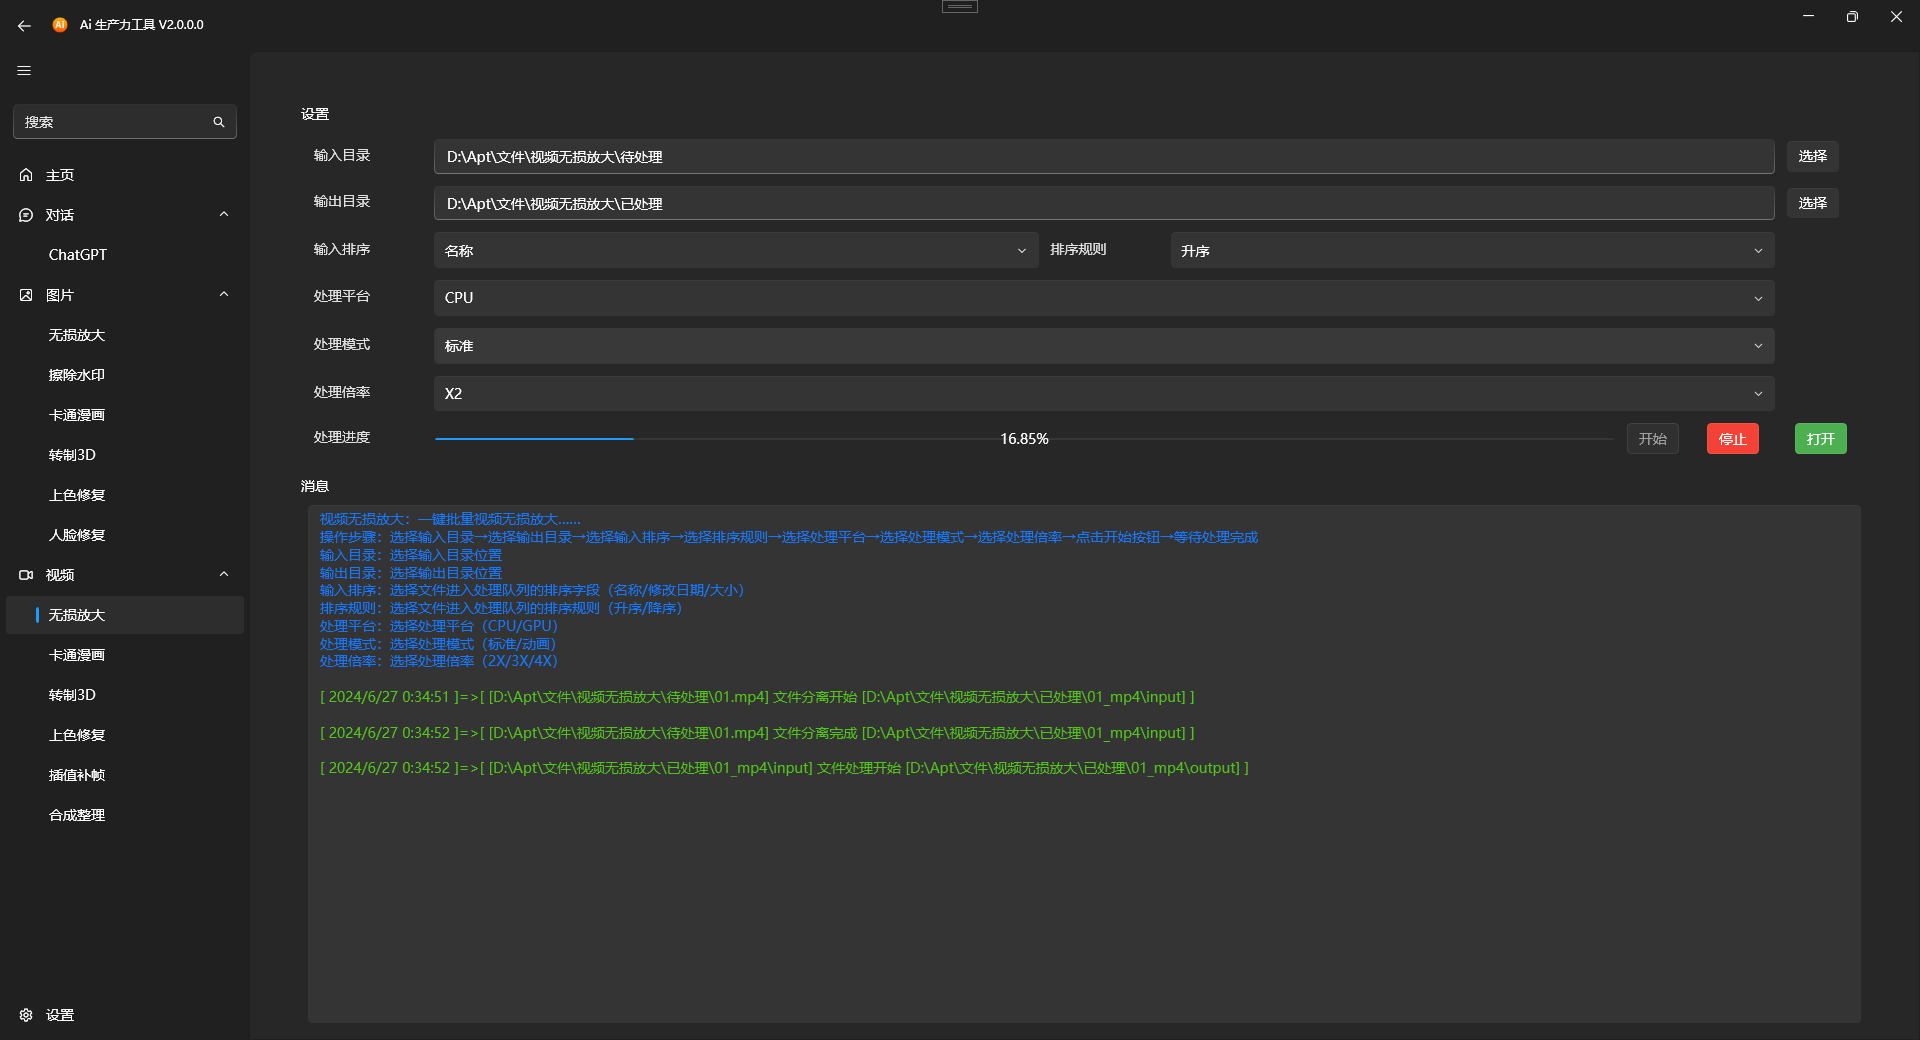Click the 对话 section label

[60, 215]
